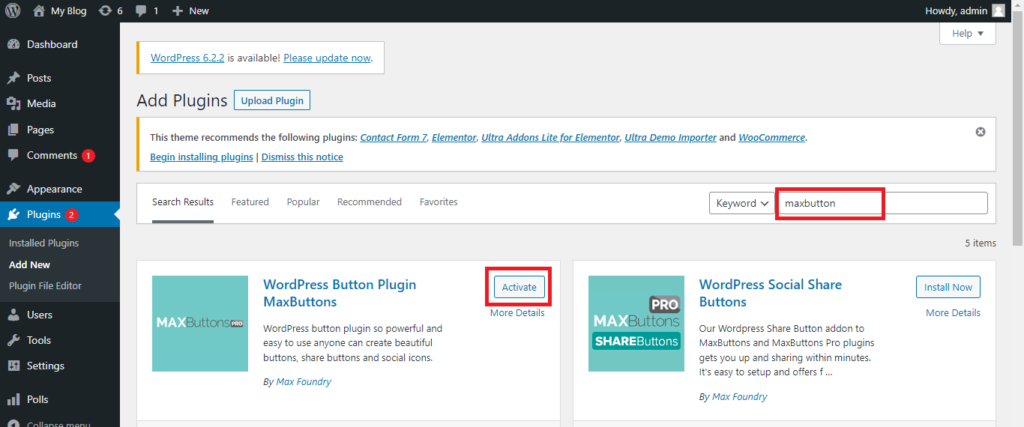Open More Details for MaxButtons plugin
This screenshot has width=1024, height=427.
(x=517, y=313)
